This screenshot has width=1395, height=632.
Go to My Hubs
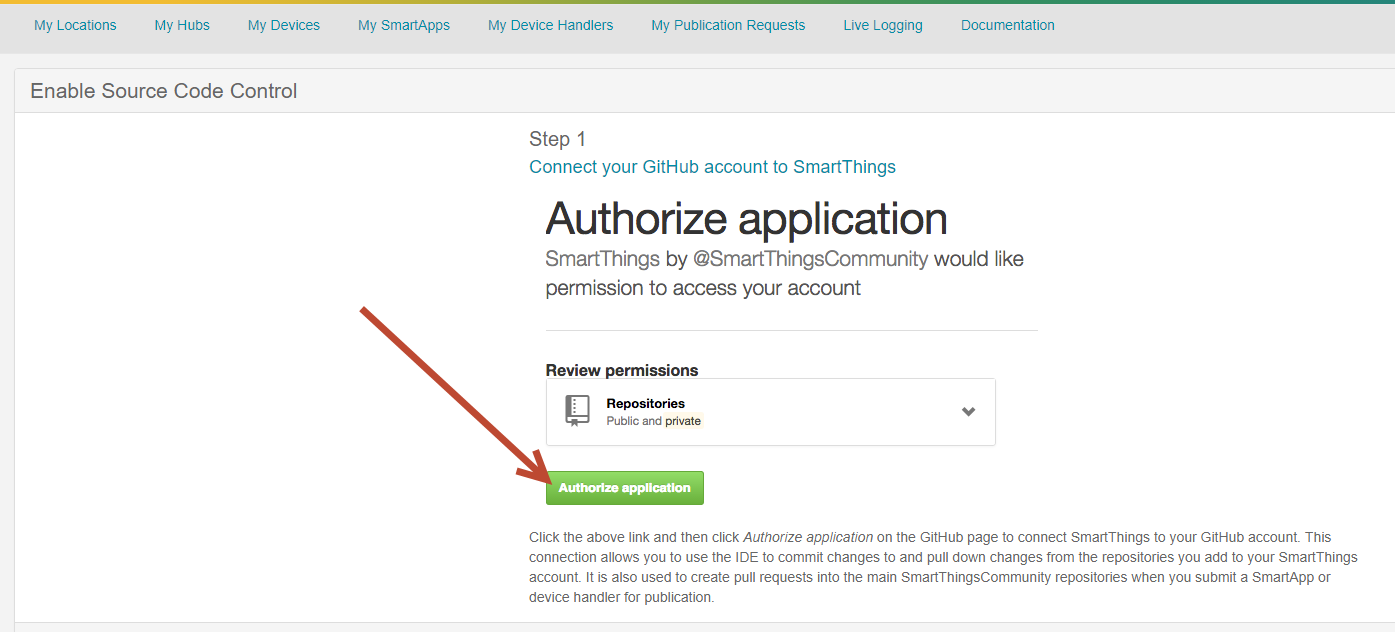tap(182, 25)
